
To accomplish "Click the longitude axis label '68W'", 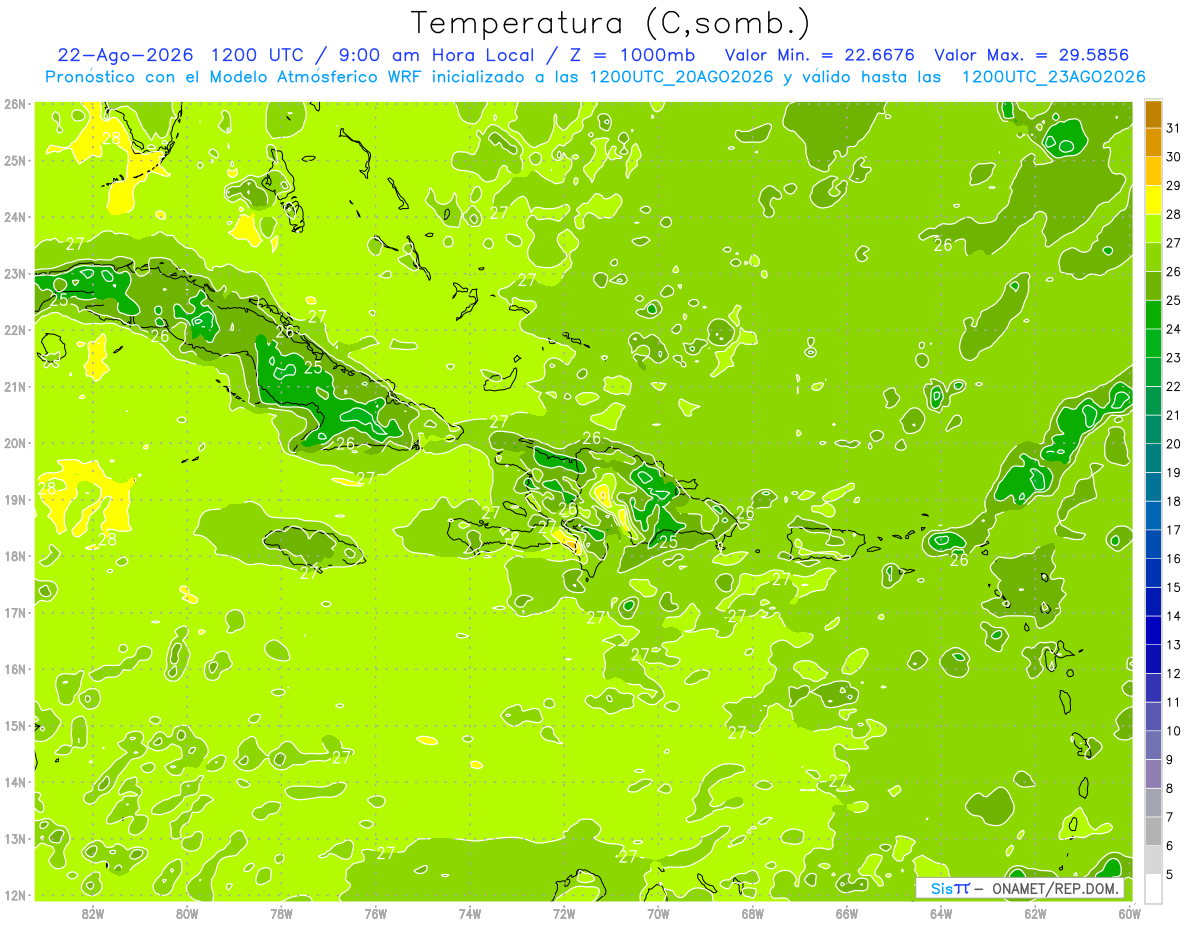I will (x=752, y=913).
